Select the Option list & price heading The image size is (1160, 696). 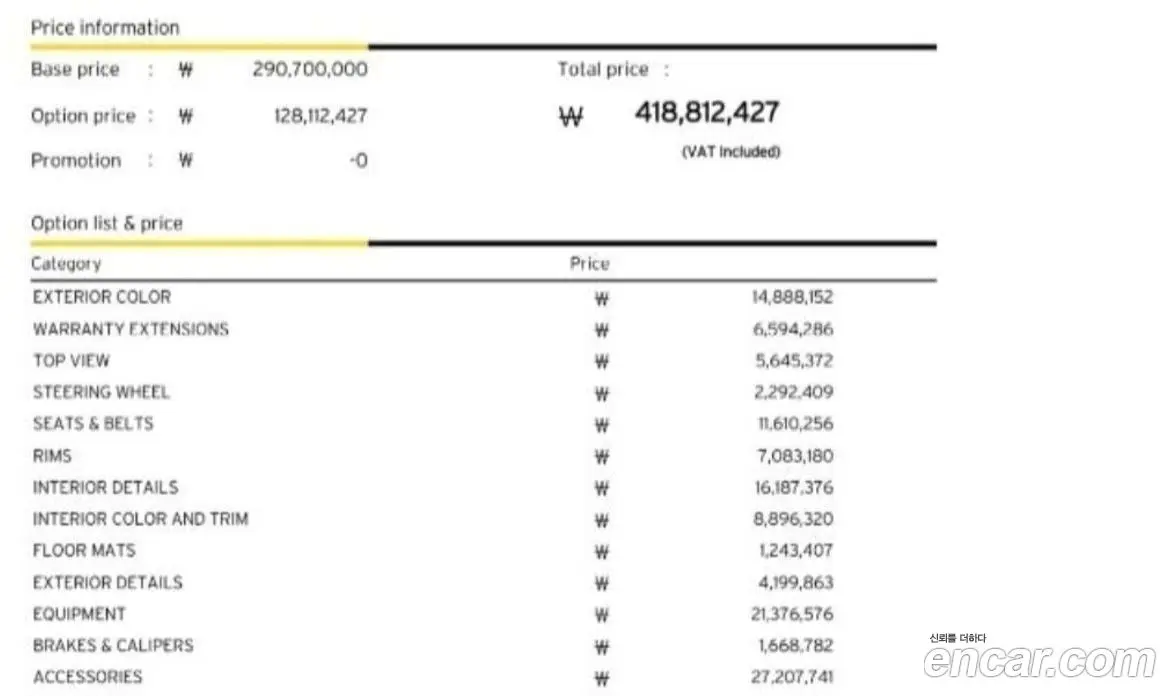coord(107,223)
